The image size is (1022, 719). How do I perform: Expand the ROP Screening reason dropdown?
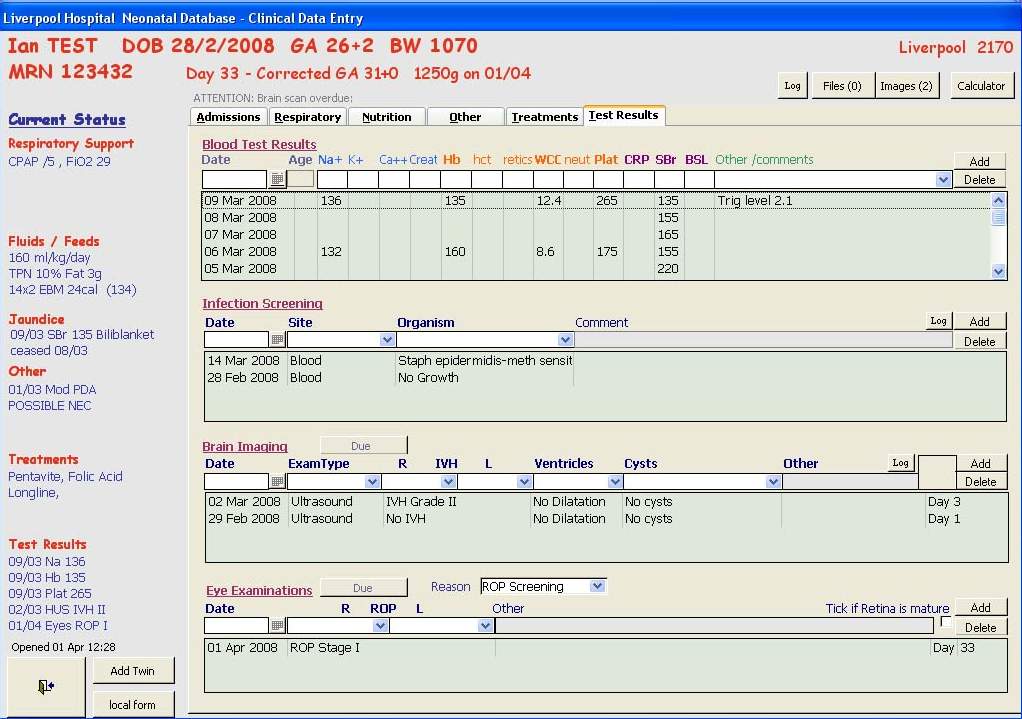pos(597,587)
